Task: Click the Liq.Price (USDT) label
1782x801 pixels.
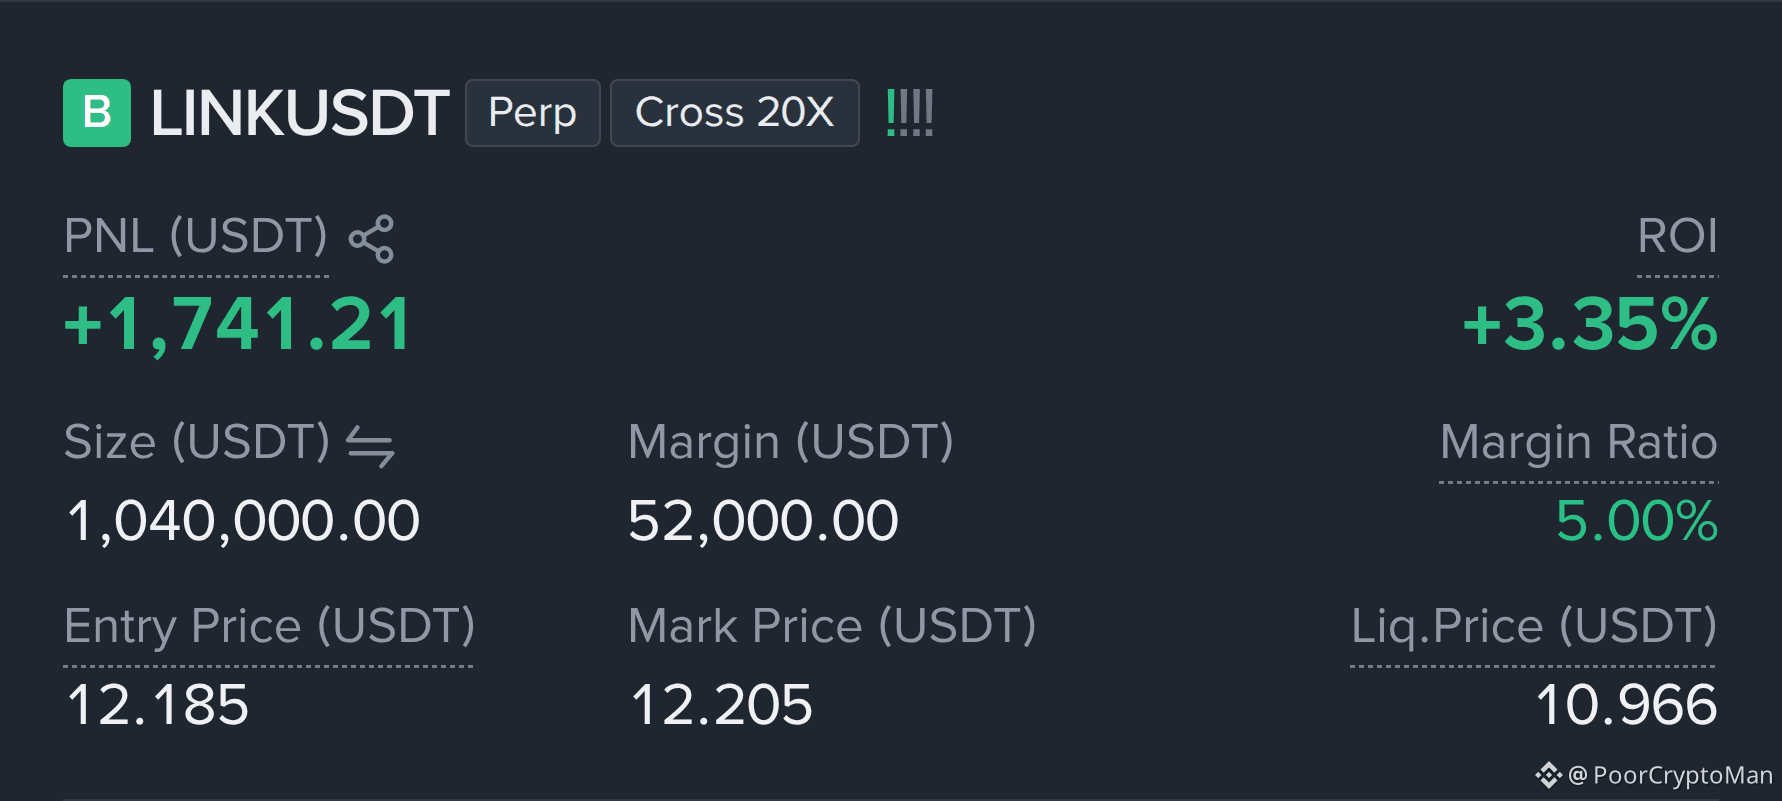Action: point(1534,627)
